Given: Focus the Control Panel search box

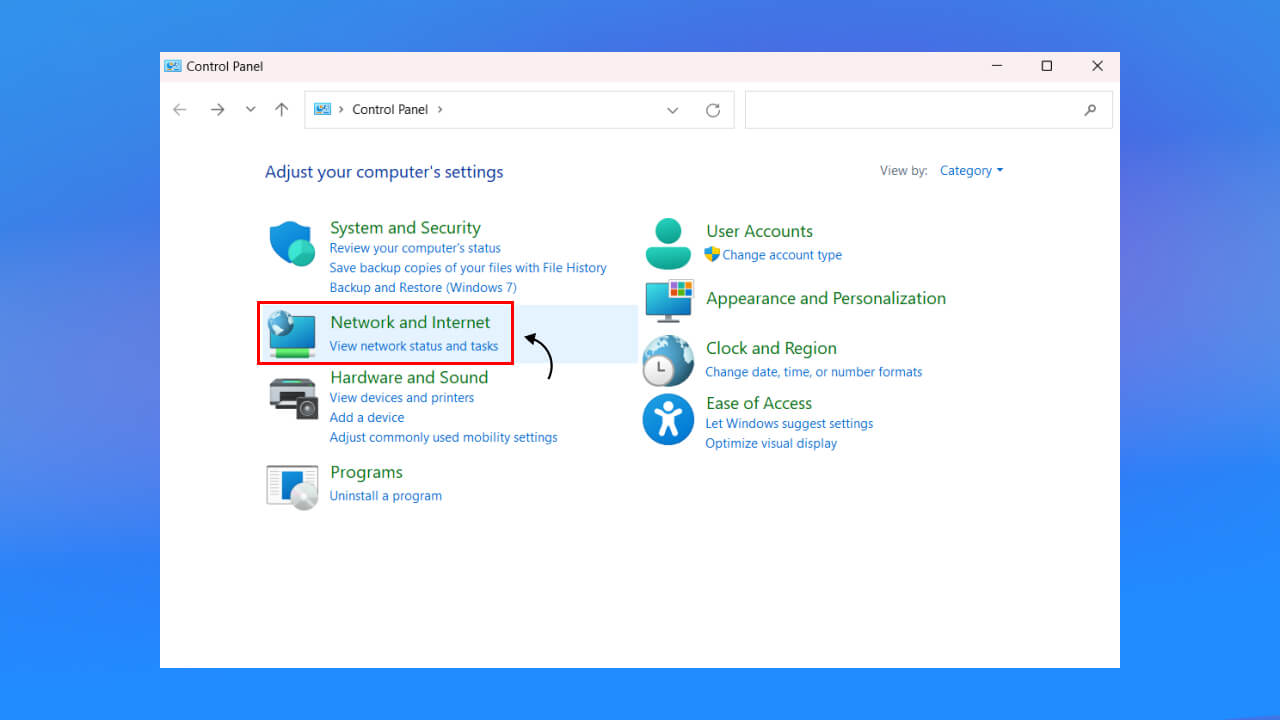Looking at the screenshot, I should [928, 110].
